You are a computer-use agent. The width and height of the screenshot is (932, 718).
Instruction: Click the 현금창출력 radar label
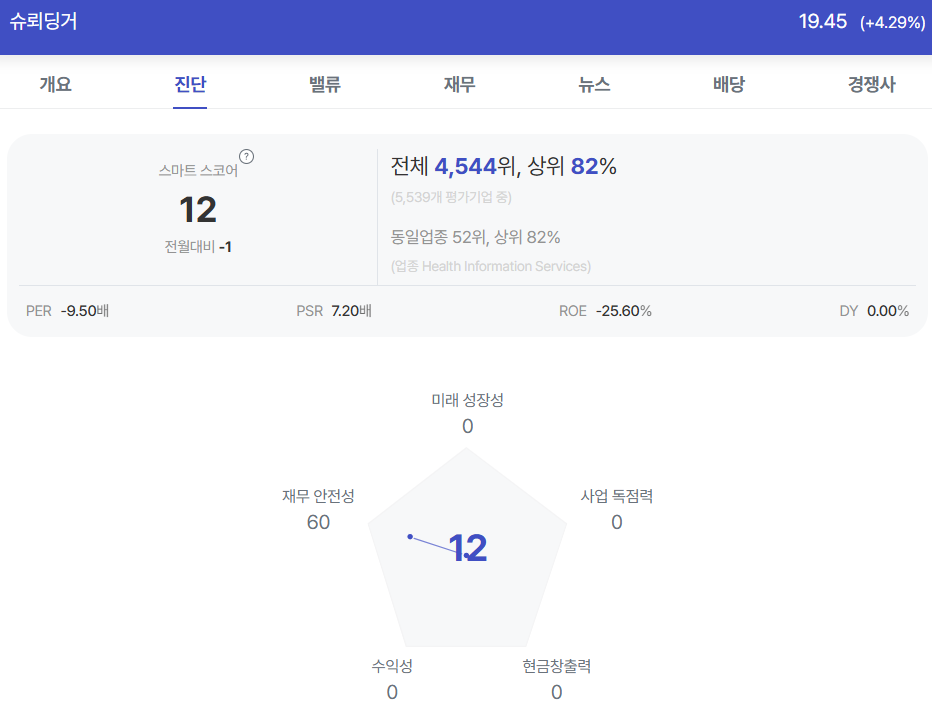click(x=557, y=666)
